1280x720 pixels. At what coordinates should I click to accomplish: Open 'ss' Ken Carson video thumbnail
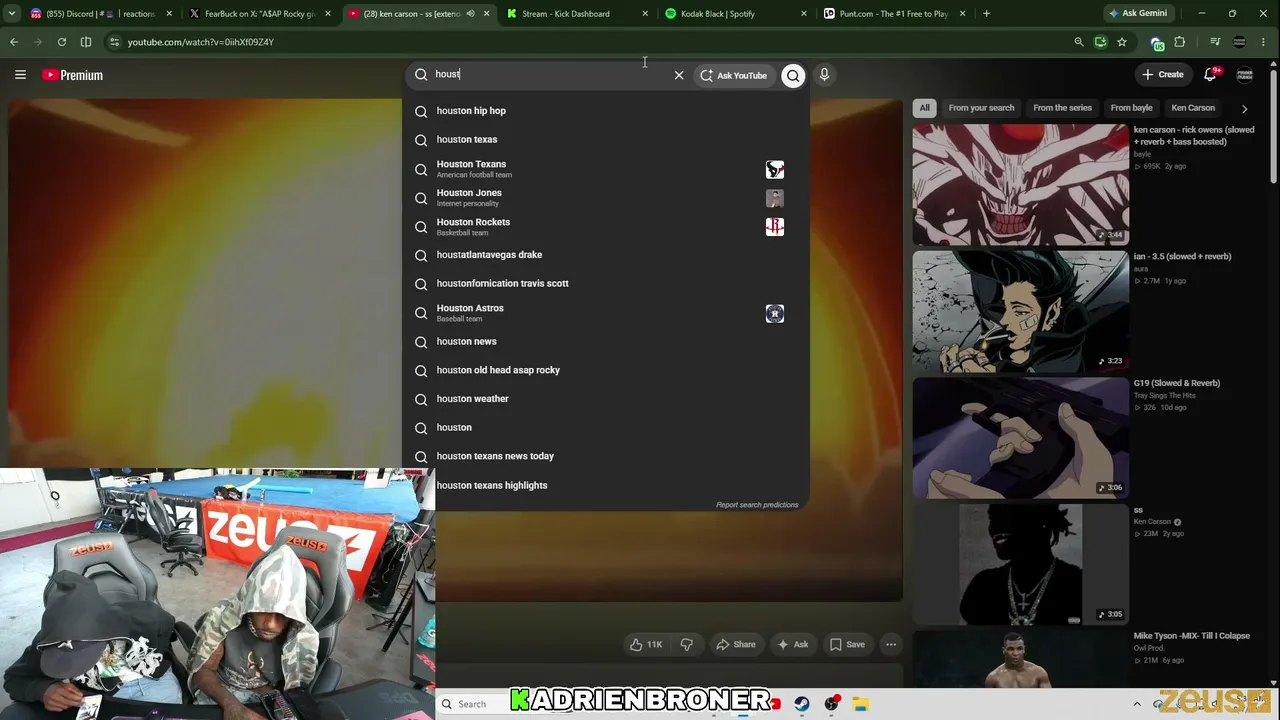point(1020,564)
